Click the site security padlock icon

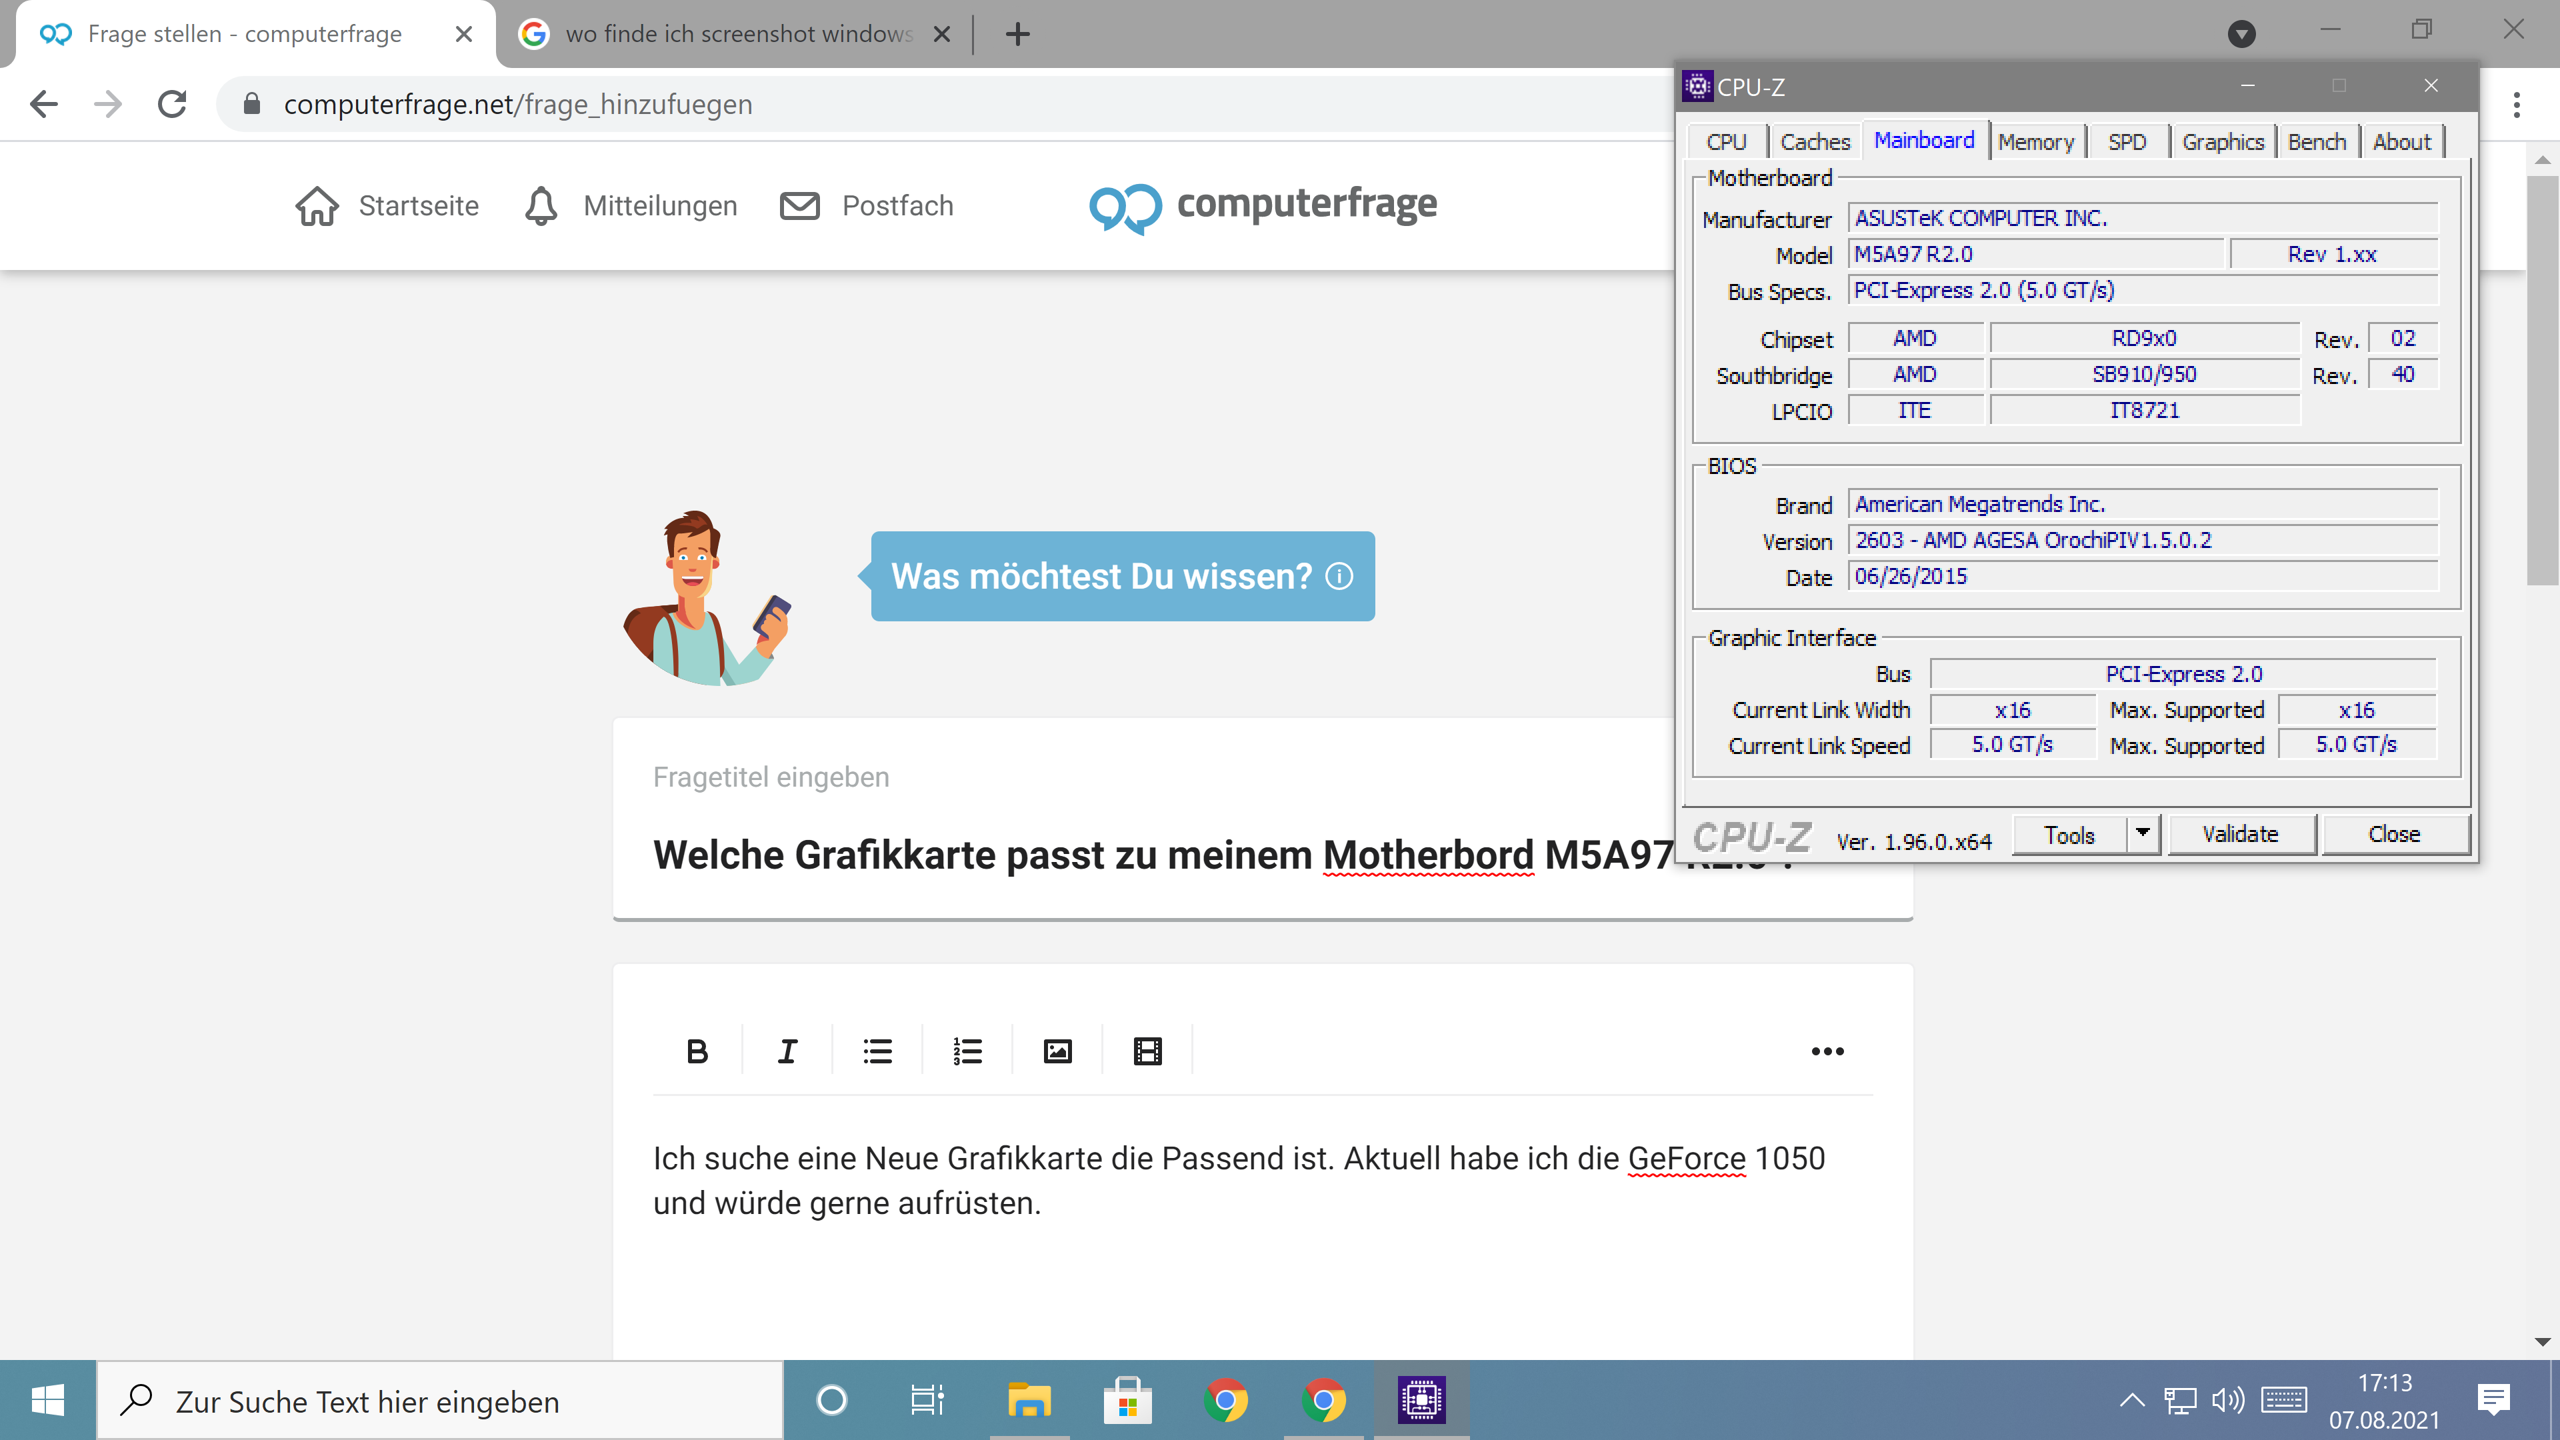[252, 104]
